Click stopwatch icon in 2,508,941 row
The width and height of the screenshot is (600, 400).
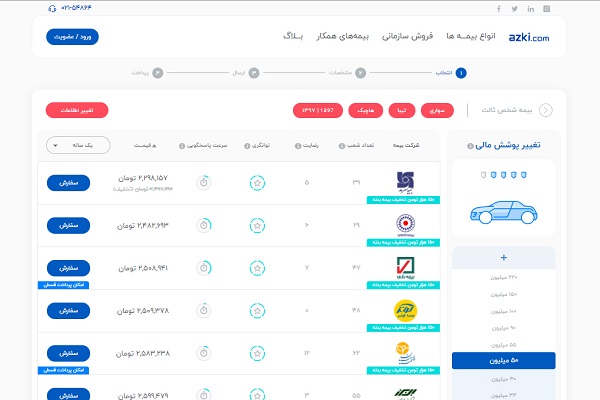coord(204,268)
